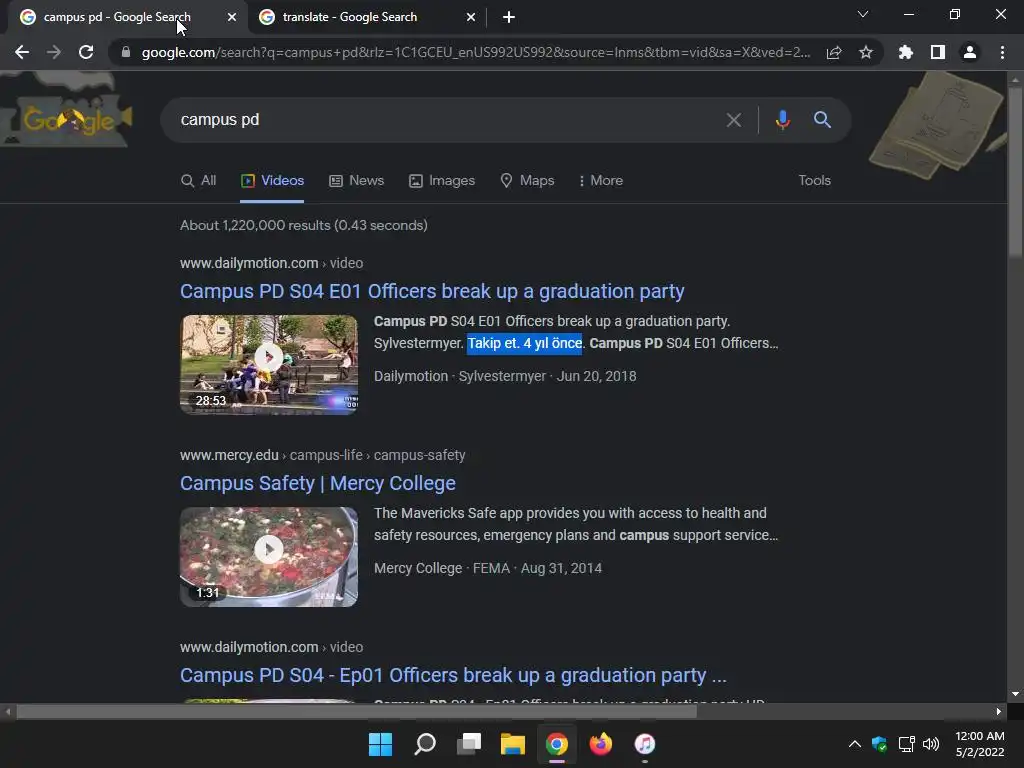Share this page using the share icon
Image resolution: width=1024 pixels, height=768 pixels.
pos(834,52)
